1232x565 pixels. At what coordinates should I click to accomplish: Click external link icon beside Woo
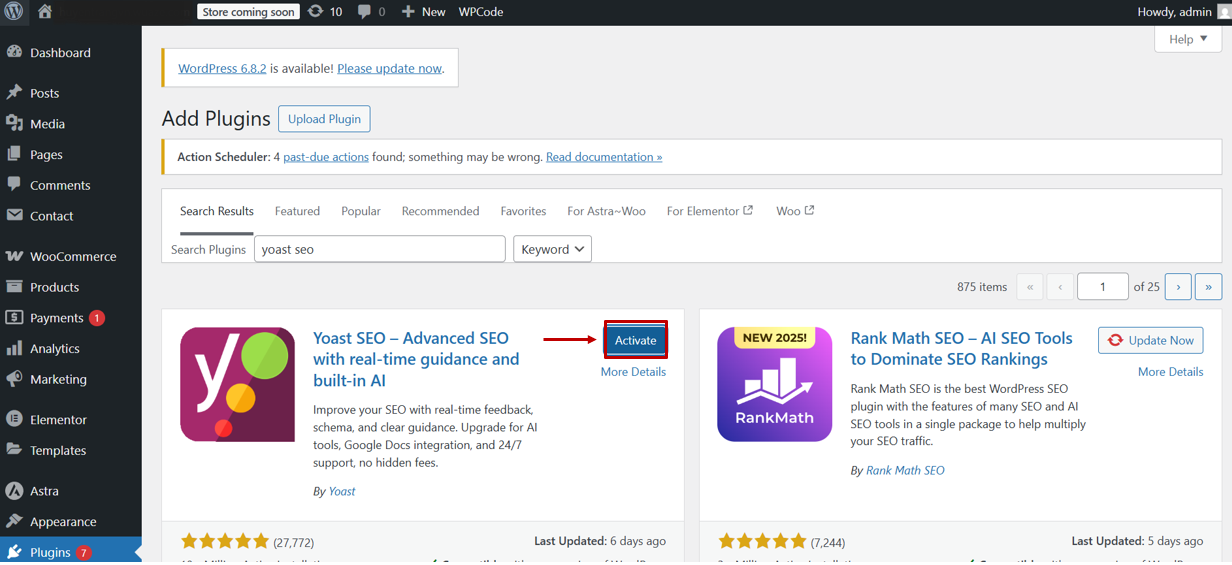coord(809,210)
